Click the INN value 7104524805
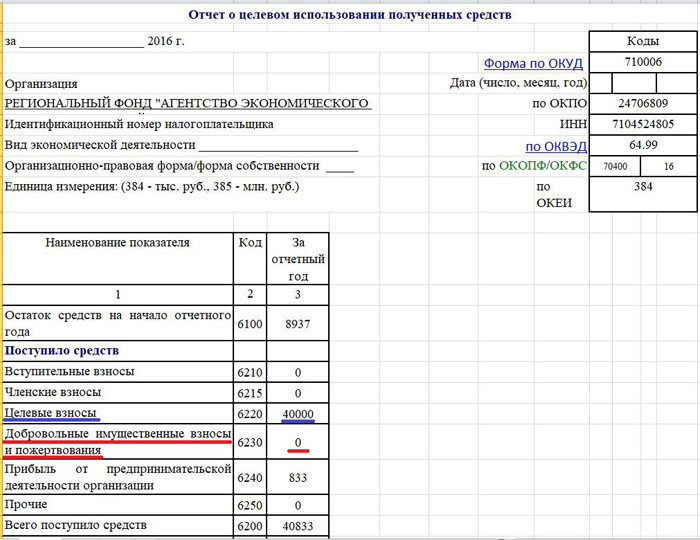The width and height of the screenshot is (700, 540). tap(643, 125)
